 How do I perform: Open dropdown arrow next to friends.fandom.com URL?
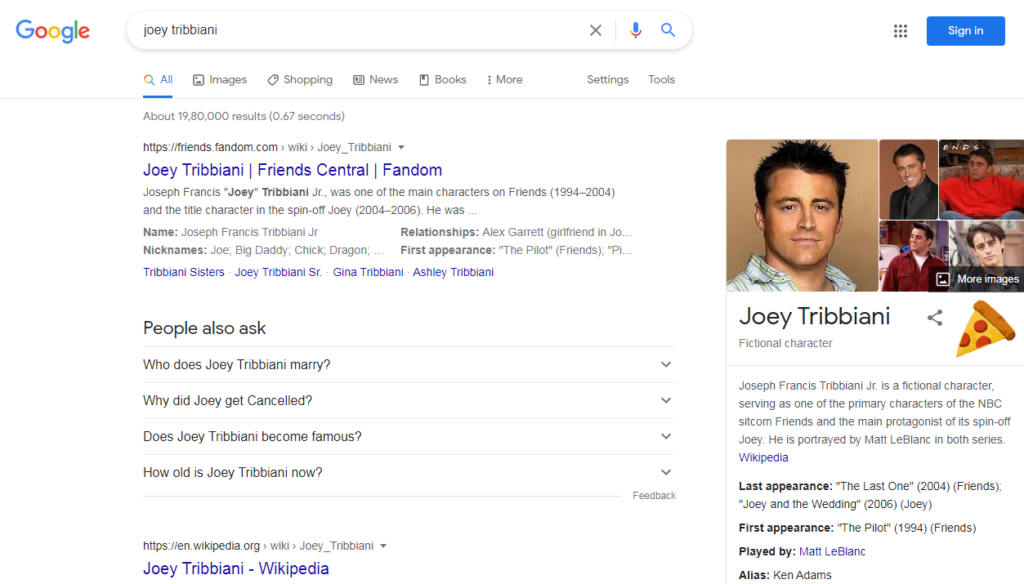tap(401, 148)
